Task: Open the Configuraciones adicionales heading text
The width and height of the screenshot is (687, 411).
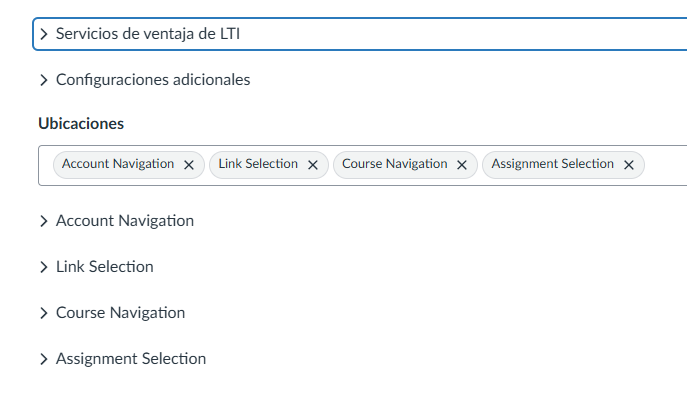Action: pyautogui.click(x=153, y=80)
